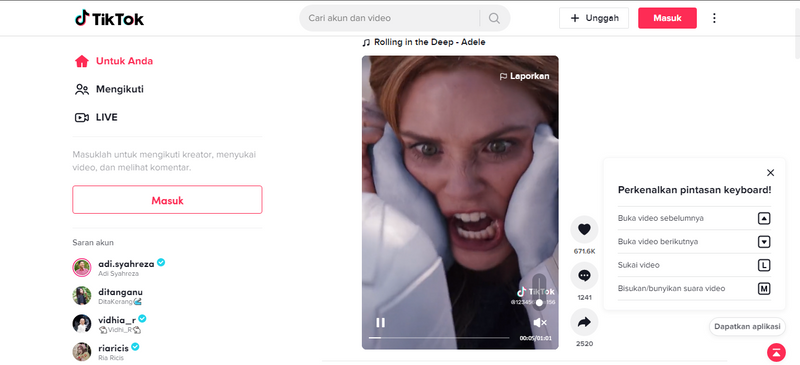
Task: Open vidhia_r profile avatar
Action: click(x=82, y=324)
